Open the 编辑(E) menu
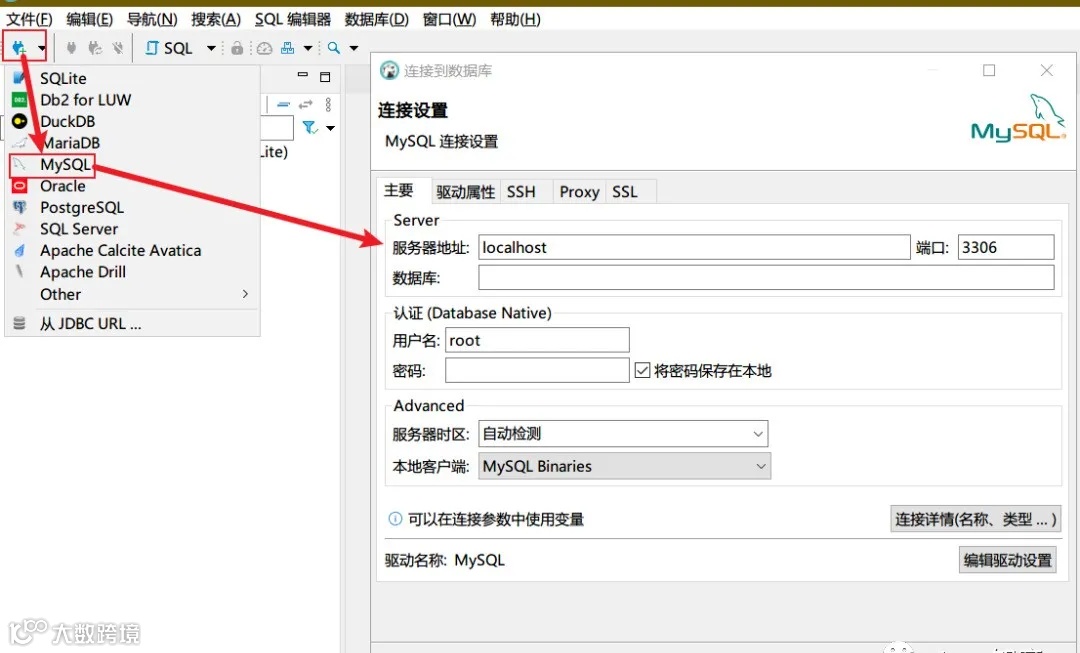 (90, 19)
